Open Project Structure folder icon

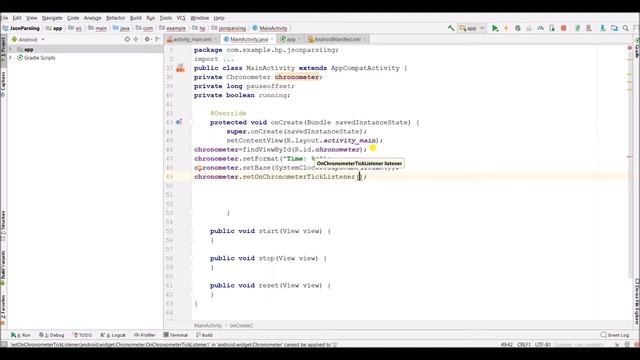(614, 28)
